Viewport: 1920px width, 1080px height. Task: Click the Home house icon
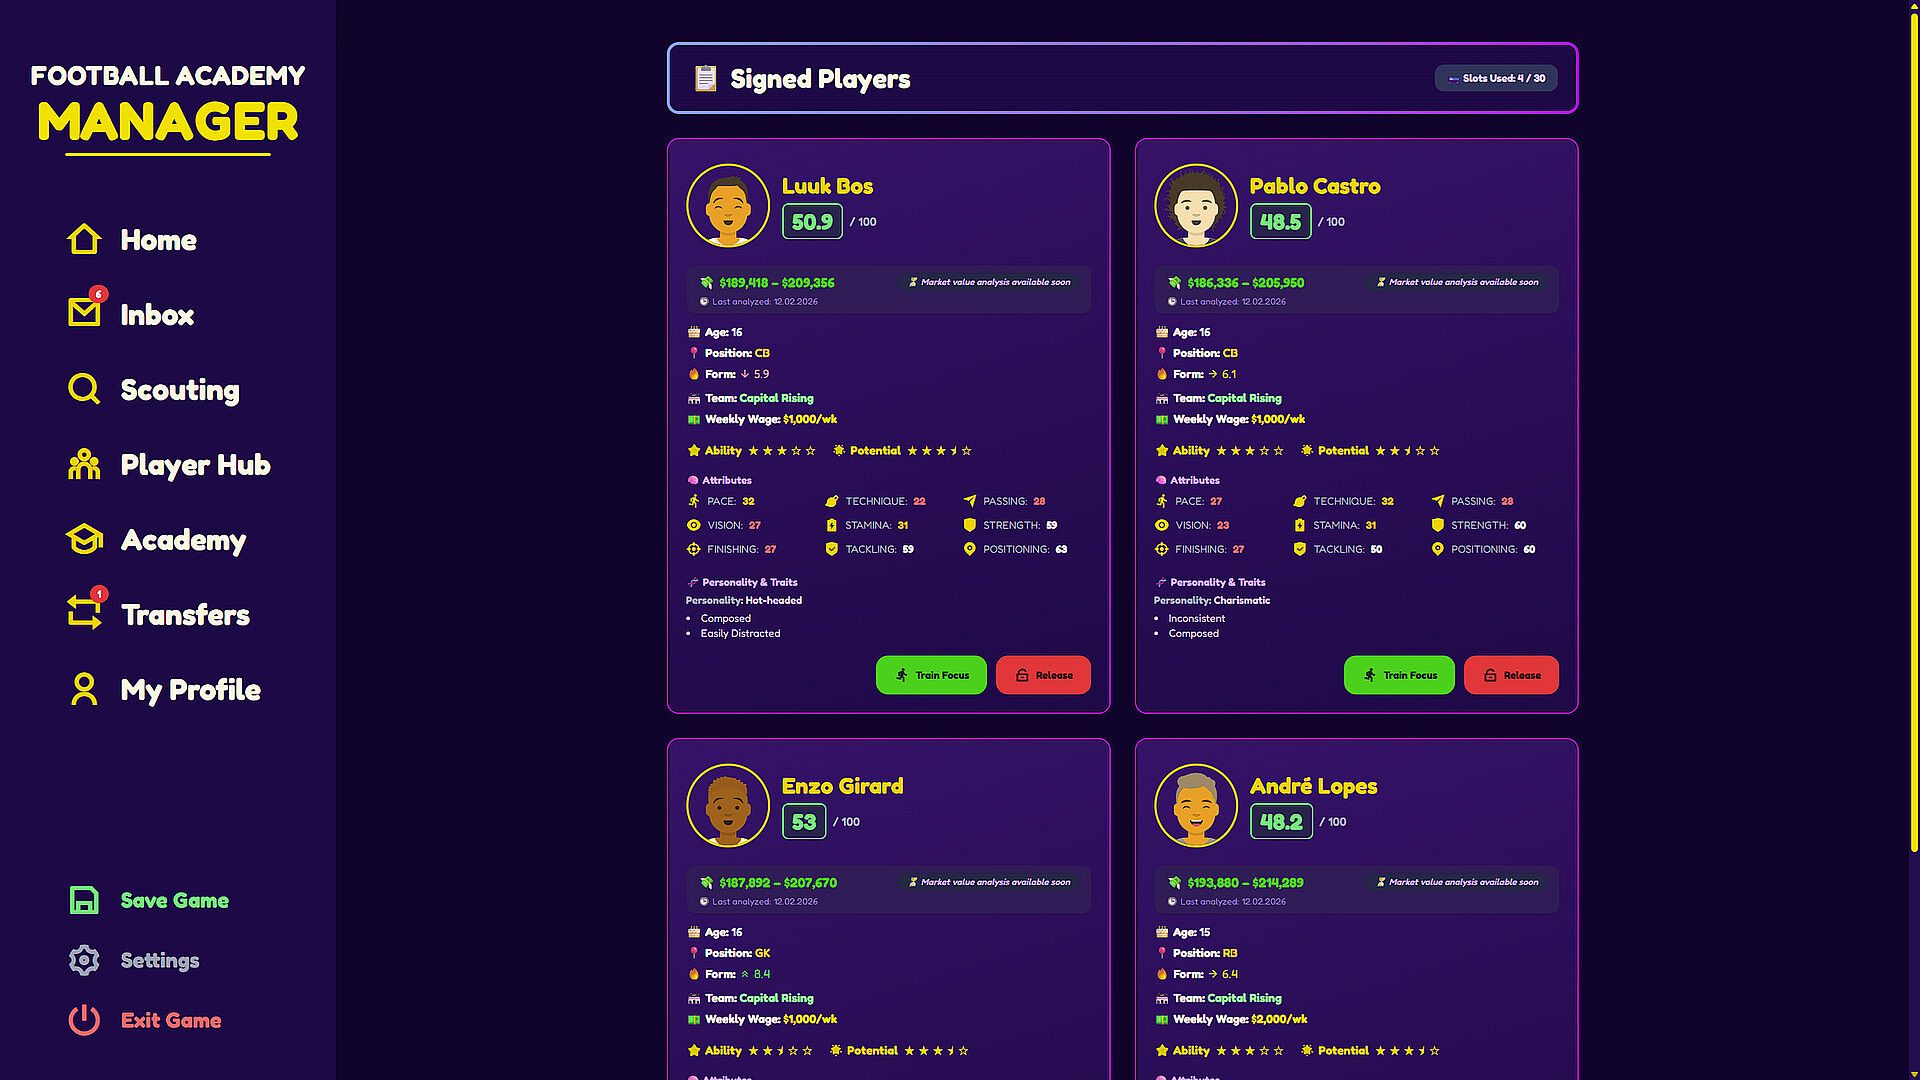point(84,240)
